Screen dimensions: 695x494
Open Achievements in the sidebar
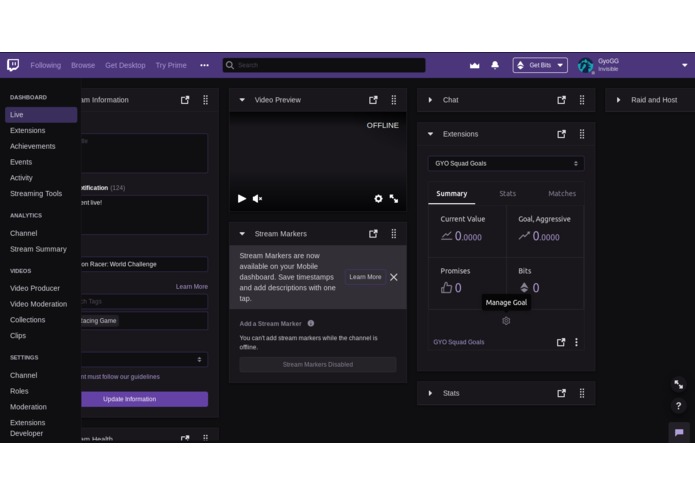point(32,146)
